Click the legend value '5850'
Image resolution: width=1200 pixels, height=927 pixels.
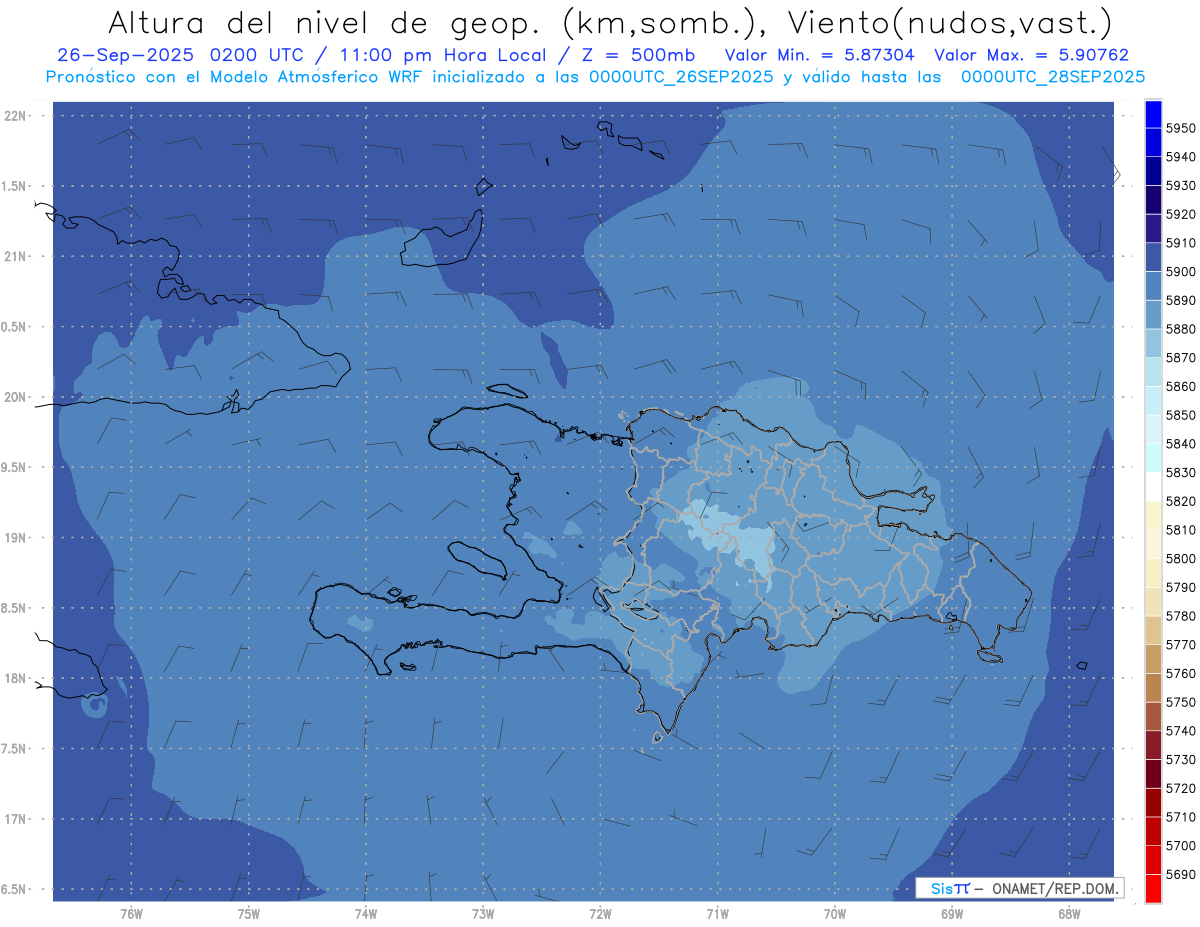[x=1180, y=415]
